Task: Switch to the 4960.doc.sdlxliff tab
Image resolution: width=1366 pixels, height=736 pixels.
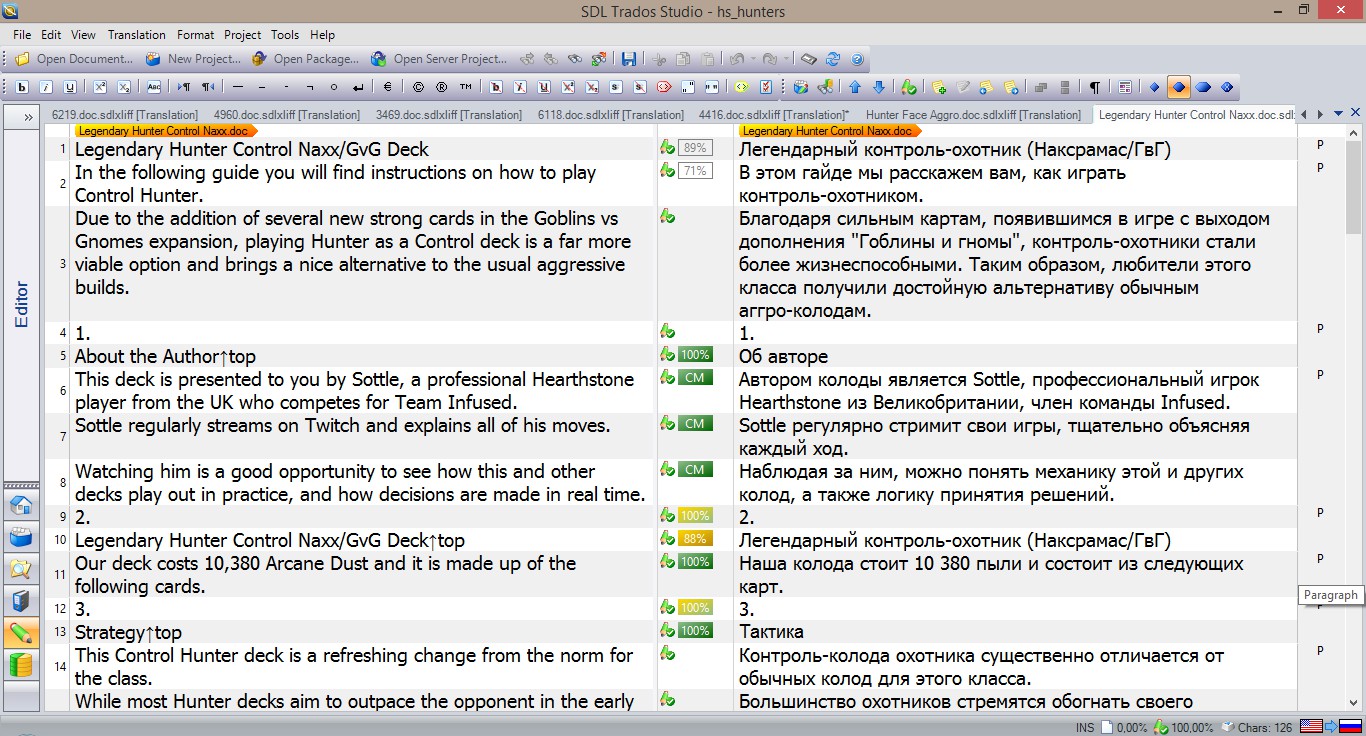Action: (287, 115)
